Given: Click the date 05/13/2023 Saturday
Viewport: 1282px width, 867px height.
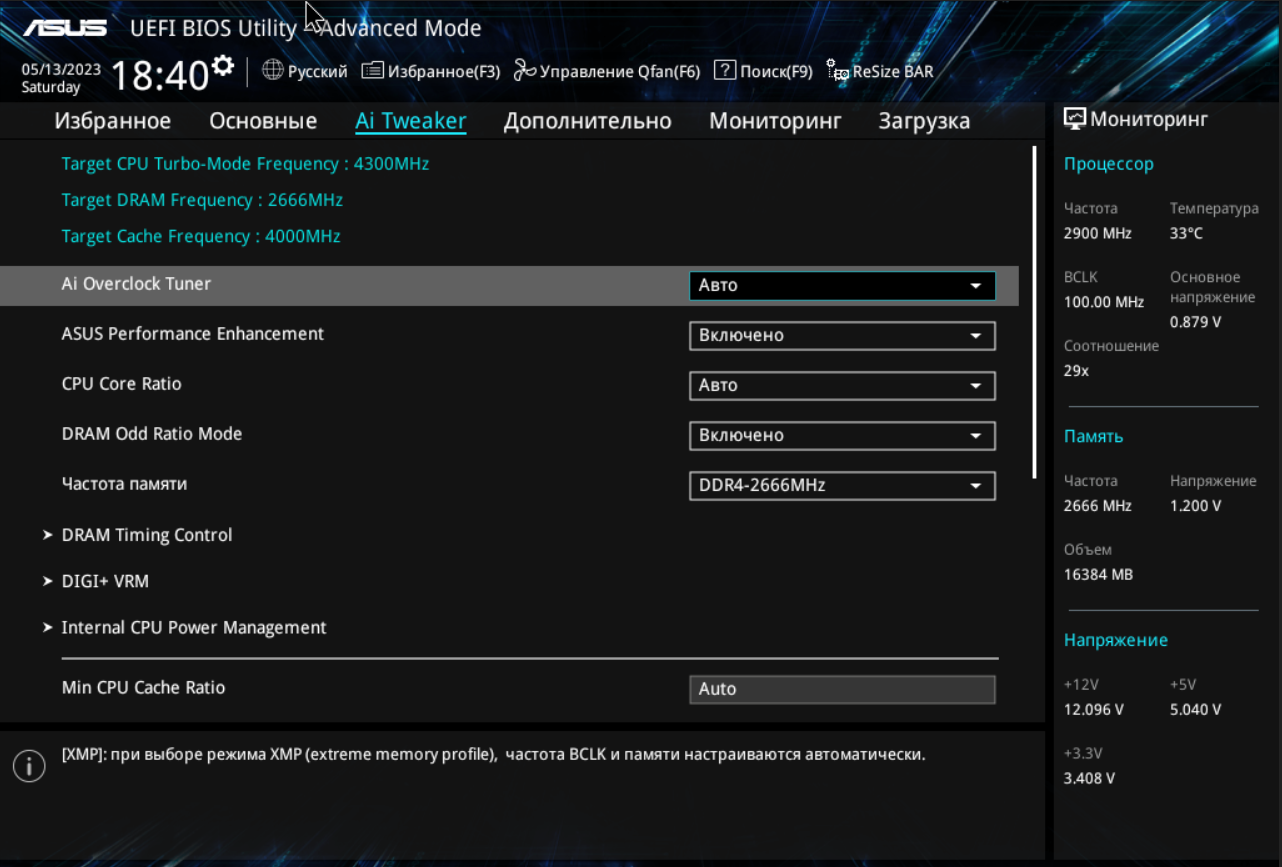Looking at the screenshot, I should (x=61, y=78).
